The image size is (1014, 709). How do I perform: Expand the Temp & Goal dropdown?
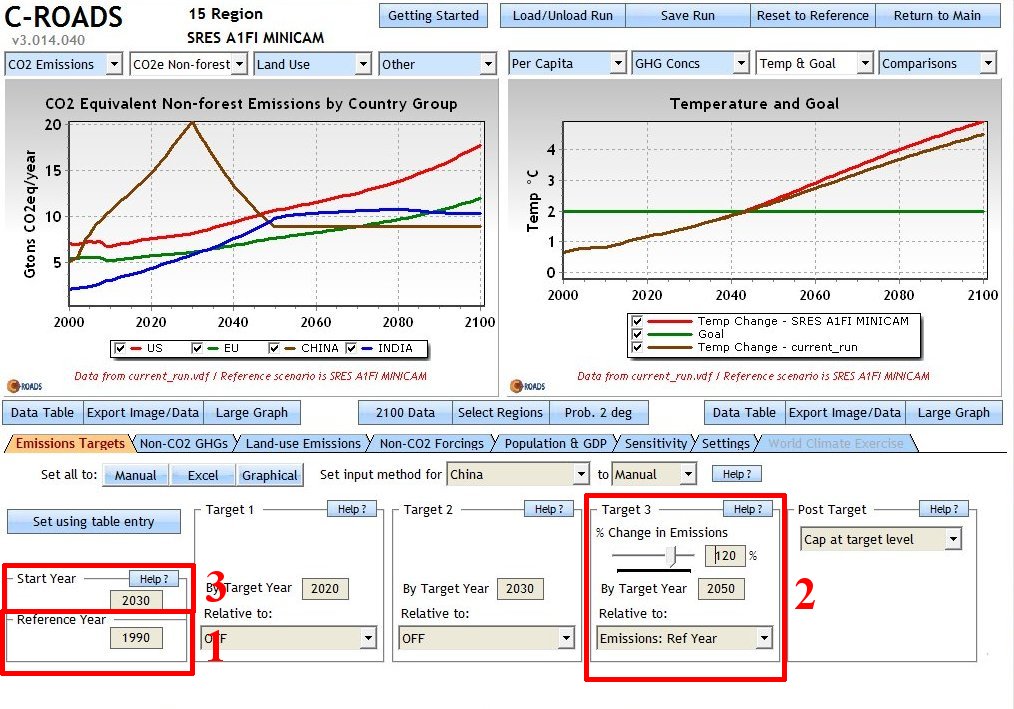(x=815, y=63)
